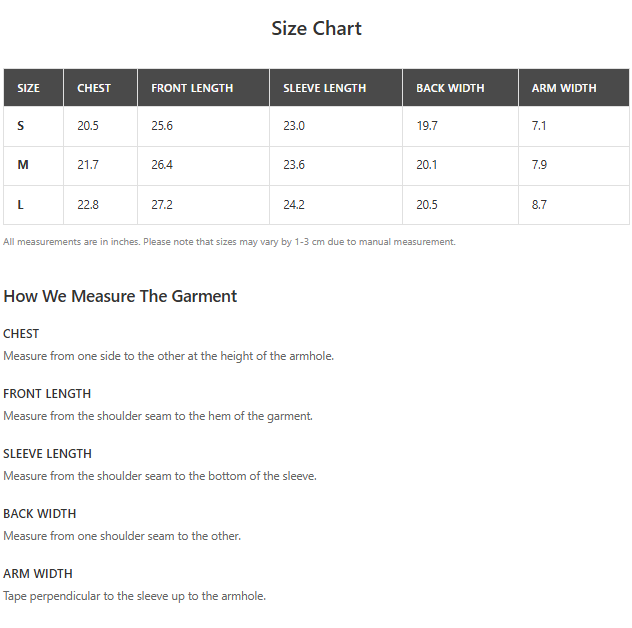Screen dimensions: 632x628
Task: Select the size M row label
Action: (23, 165)
